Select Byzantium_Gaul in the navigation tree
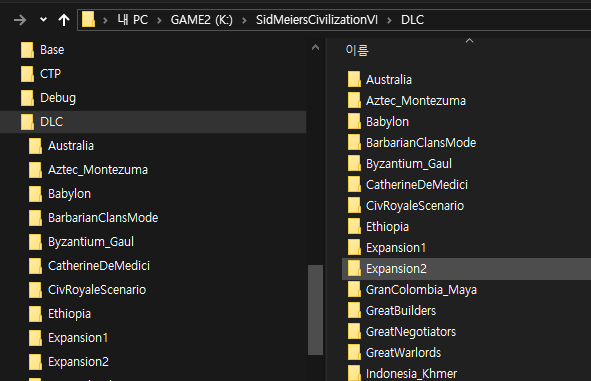591x381 pixels. (91, 242)
